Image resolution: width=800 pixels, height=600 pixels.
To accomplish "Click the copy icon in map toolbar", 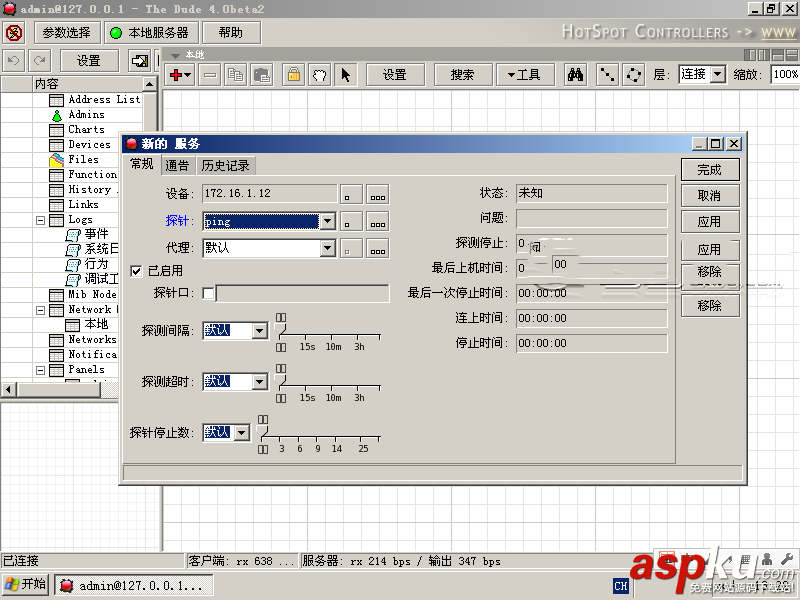I will click(x=235, y=75).
